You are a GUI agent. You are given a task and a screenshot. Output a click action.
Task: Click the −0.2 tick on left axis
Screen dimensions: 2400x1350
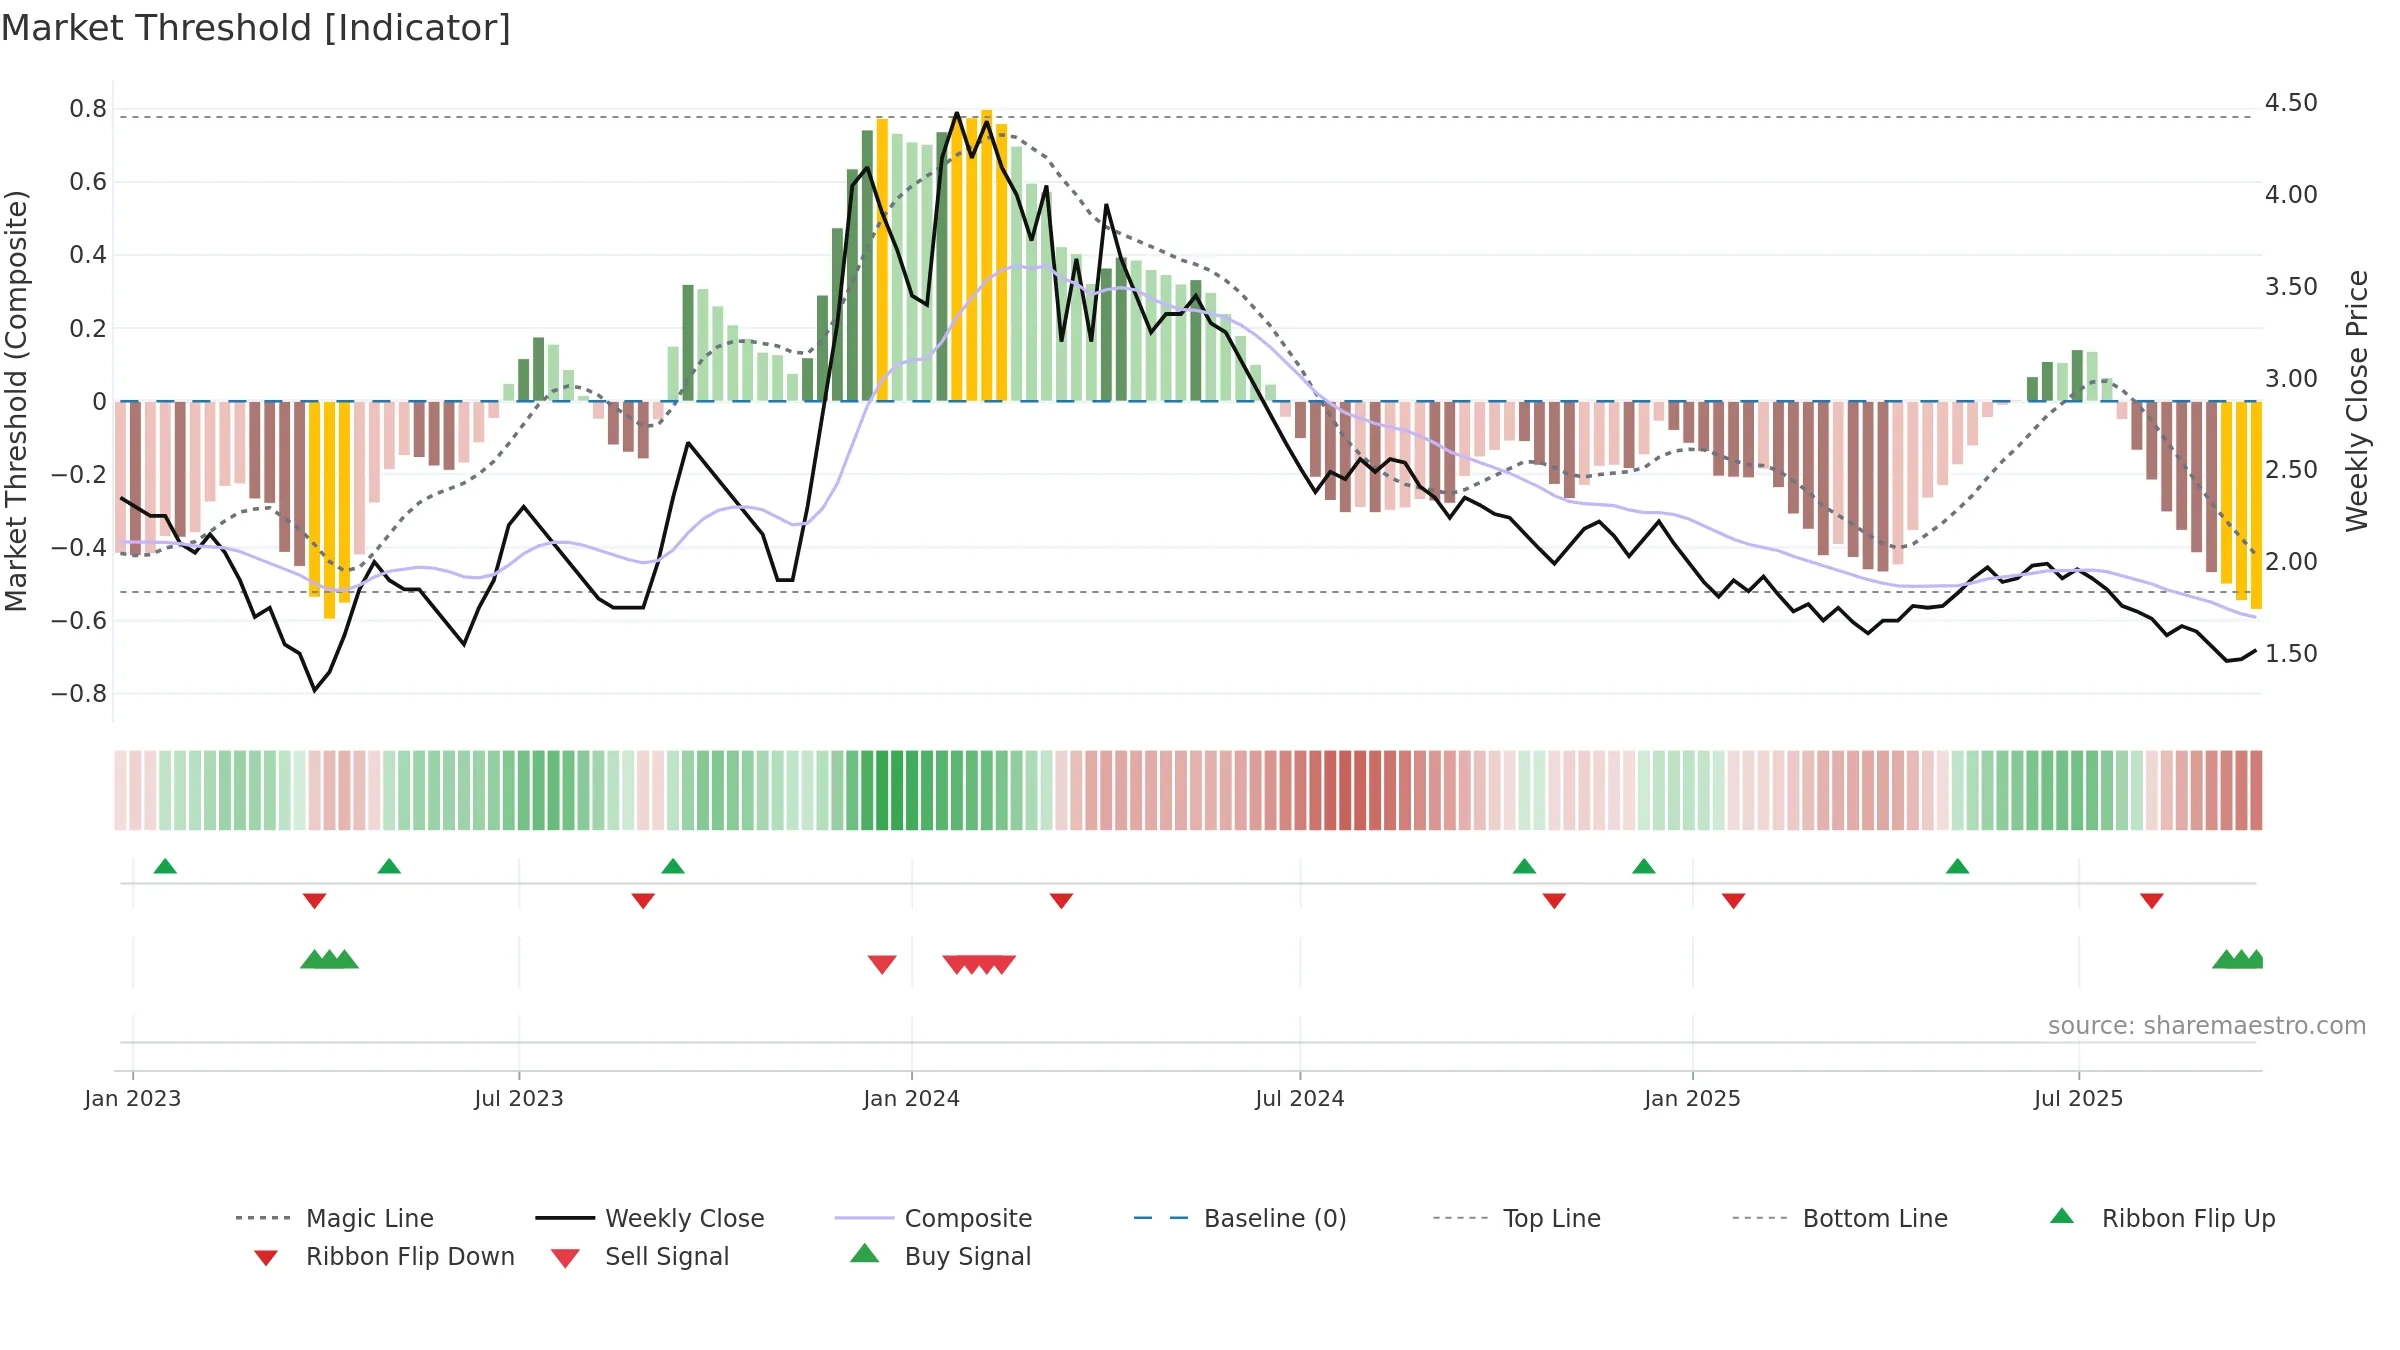point(79,474)
